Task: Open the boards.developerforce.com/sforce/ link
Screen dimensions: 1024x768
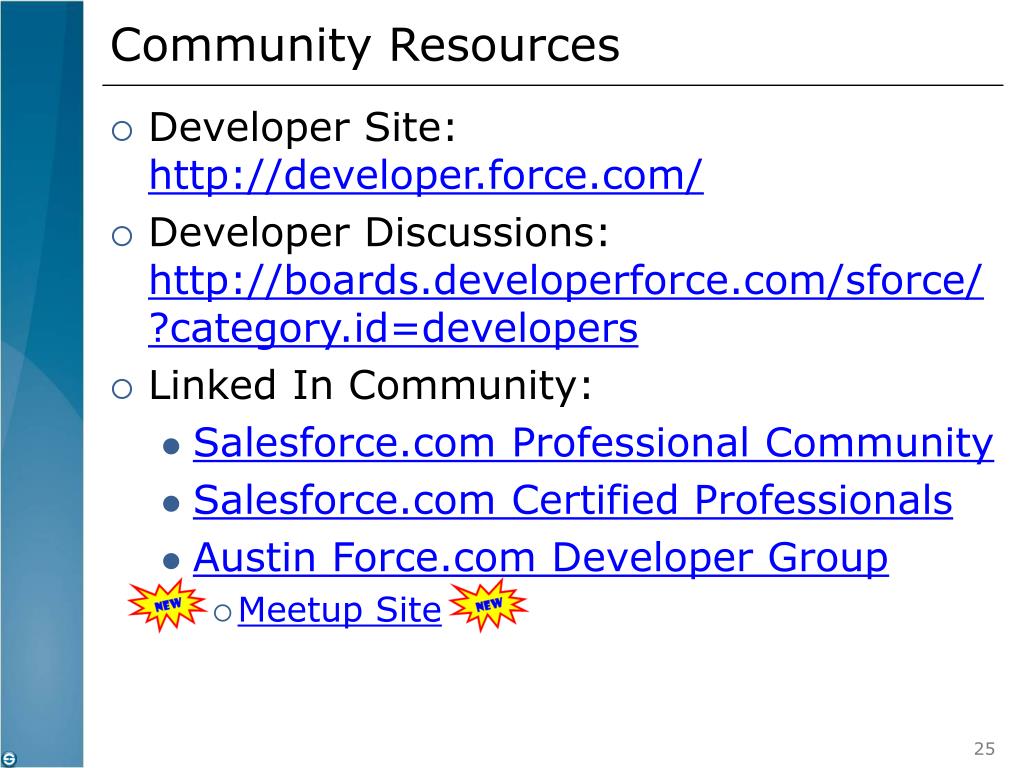Action: click(566, 281)
